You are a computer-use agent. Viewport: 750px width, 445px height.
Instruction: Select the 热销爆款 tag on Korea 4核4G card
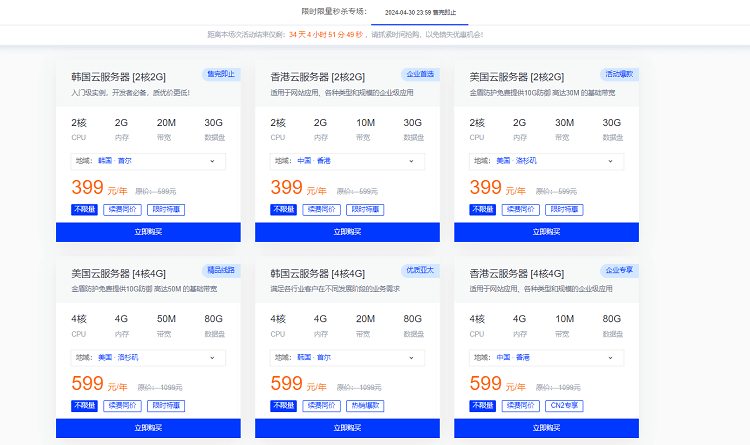[366, 406]
